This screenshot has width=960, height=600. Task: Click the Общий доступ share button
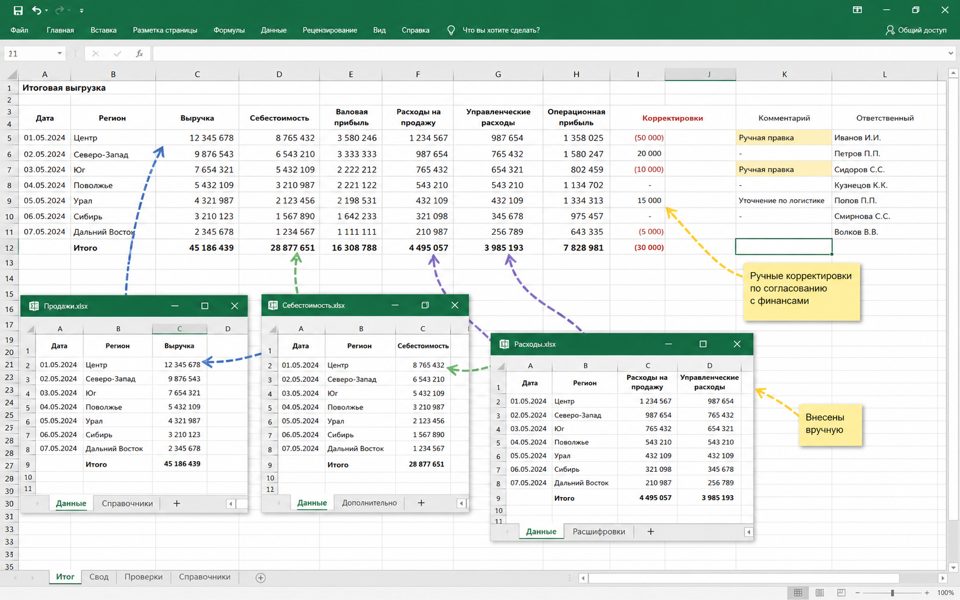click(916, 30)
